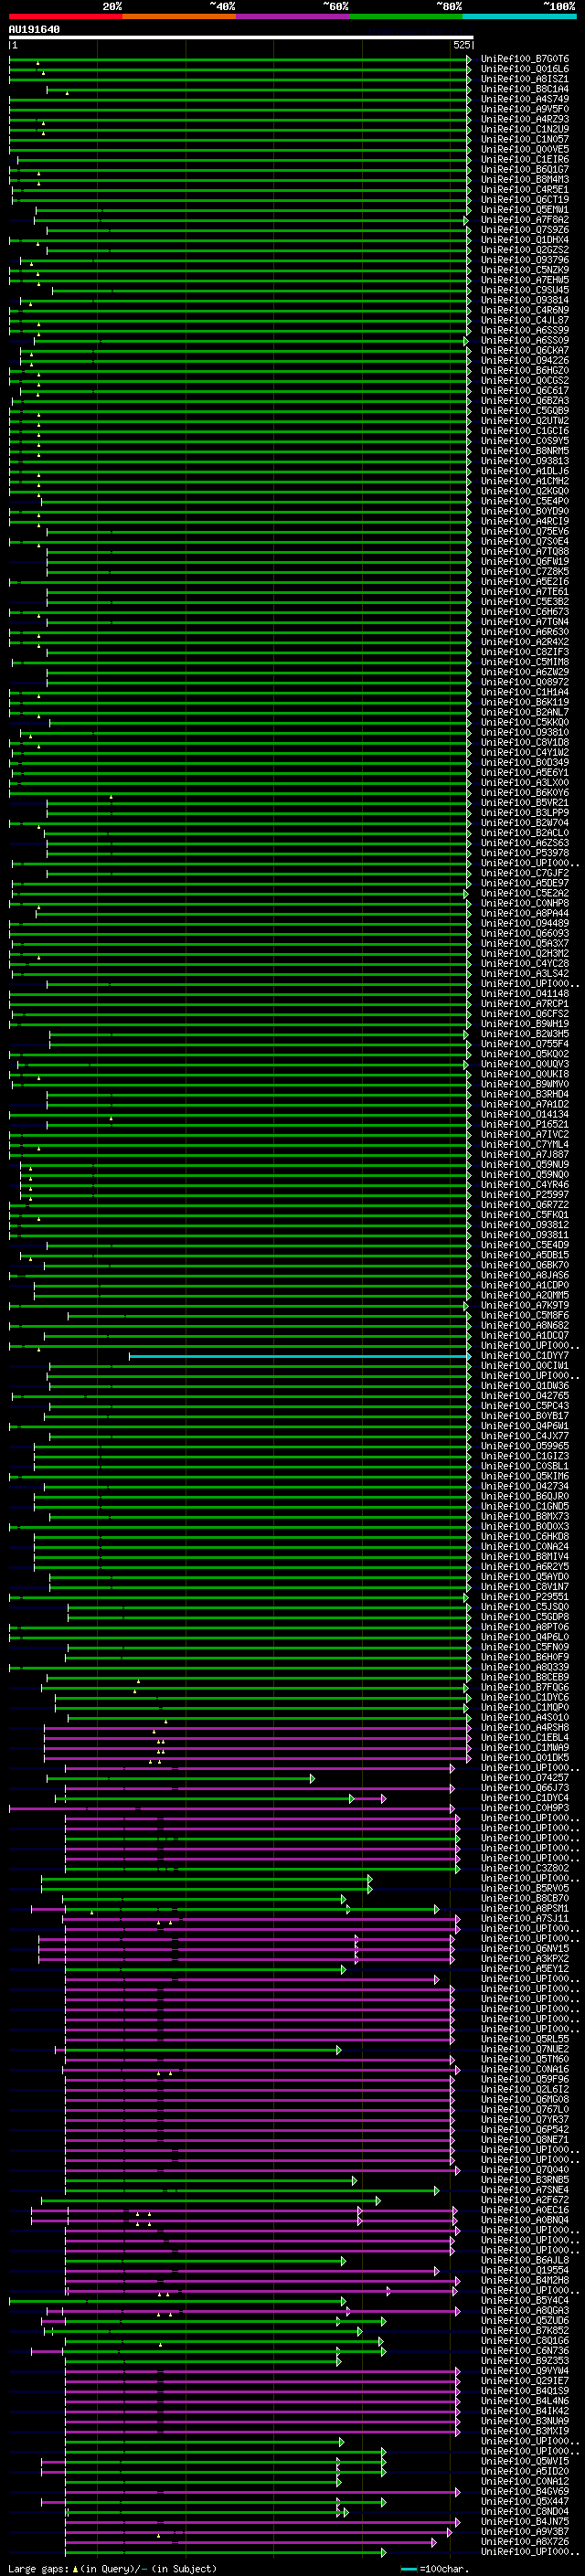Select label UniRef100_Q7S9Z6
Image resolution: width=585 pixels, height=2576 pixels.
click(525, 231)
